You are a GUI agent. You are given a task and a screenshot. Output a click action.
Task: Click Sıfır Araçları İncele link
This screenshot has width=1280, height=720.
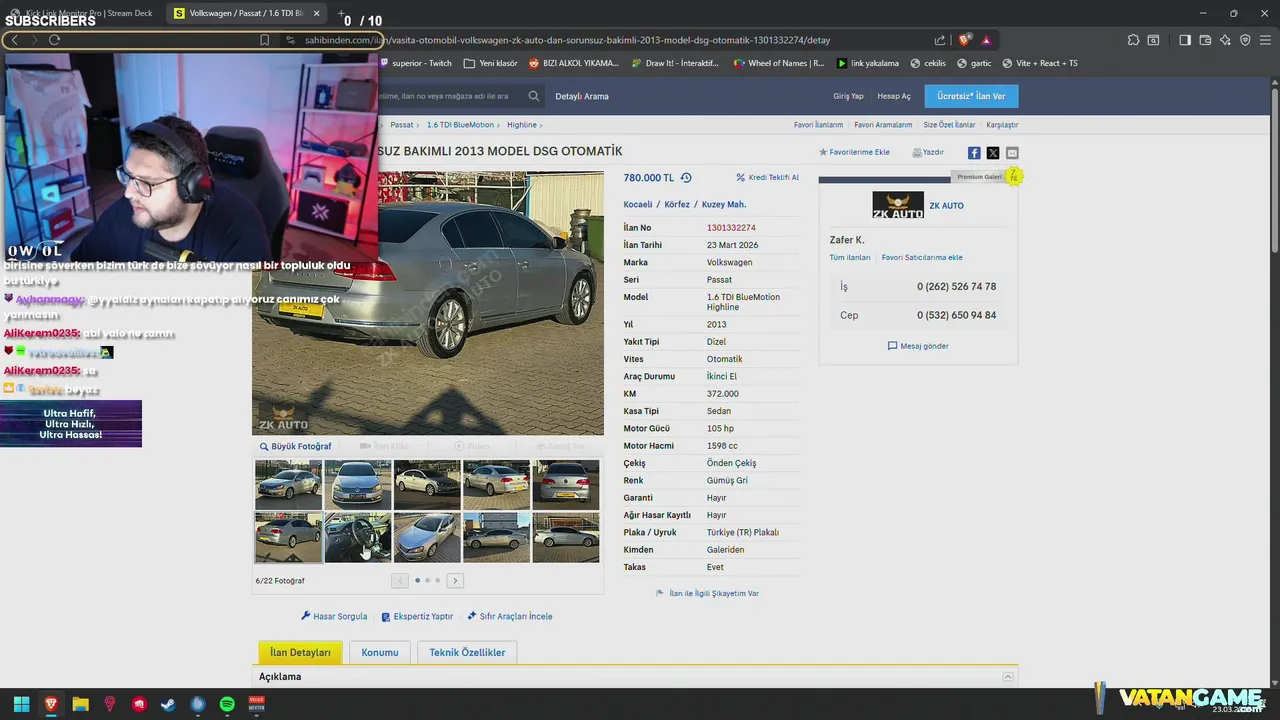(x=510, y=616)
